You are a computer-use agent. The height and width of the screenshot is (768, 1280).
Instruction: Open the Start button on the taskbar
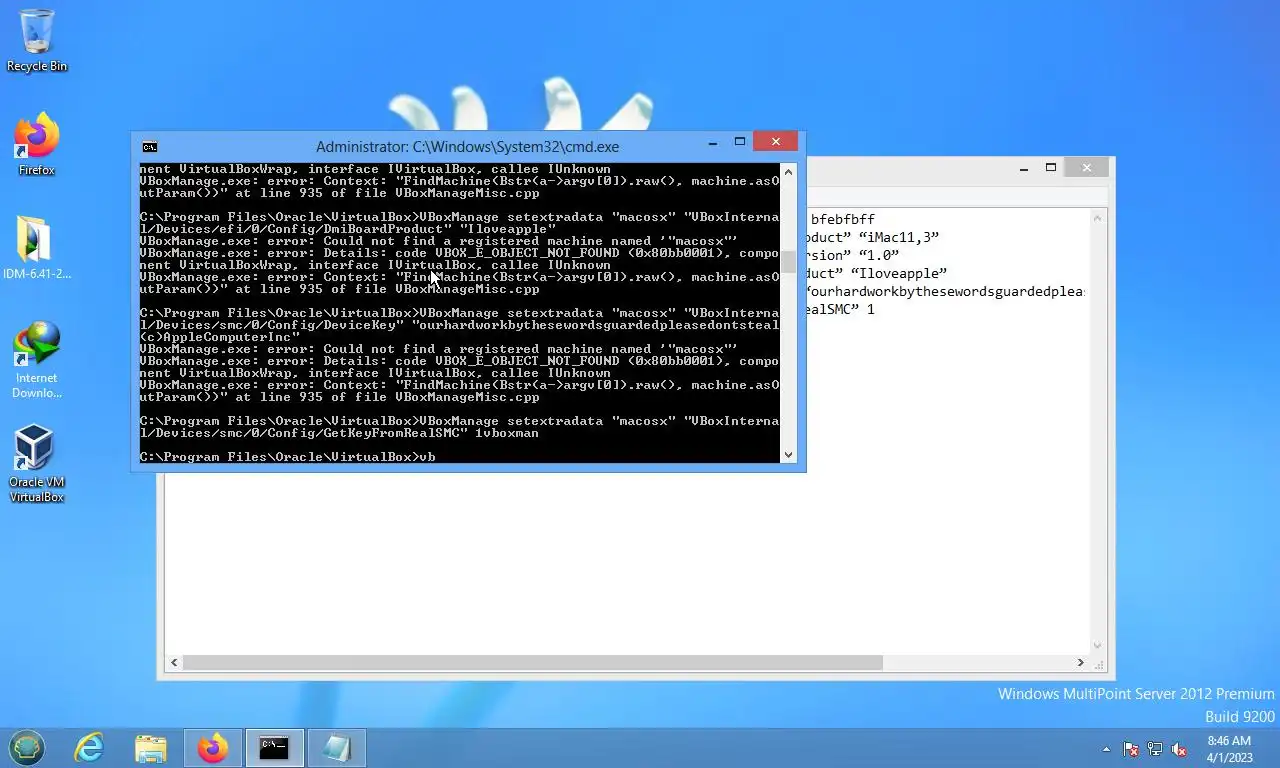point(27,748)
